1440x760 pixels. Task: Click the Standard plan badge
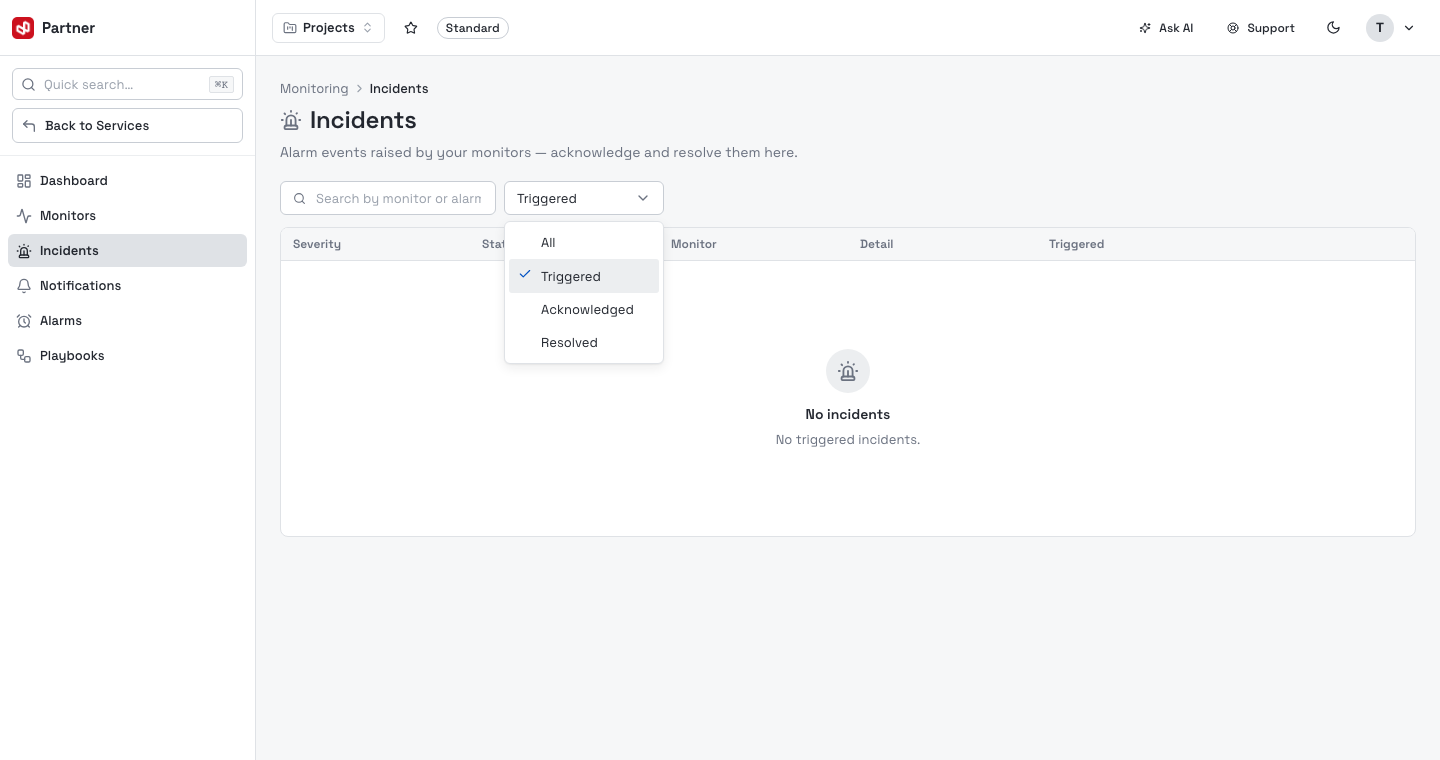(x=473, y=28)
